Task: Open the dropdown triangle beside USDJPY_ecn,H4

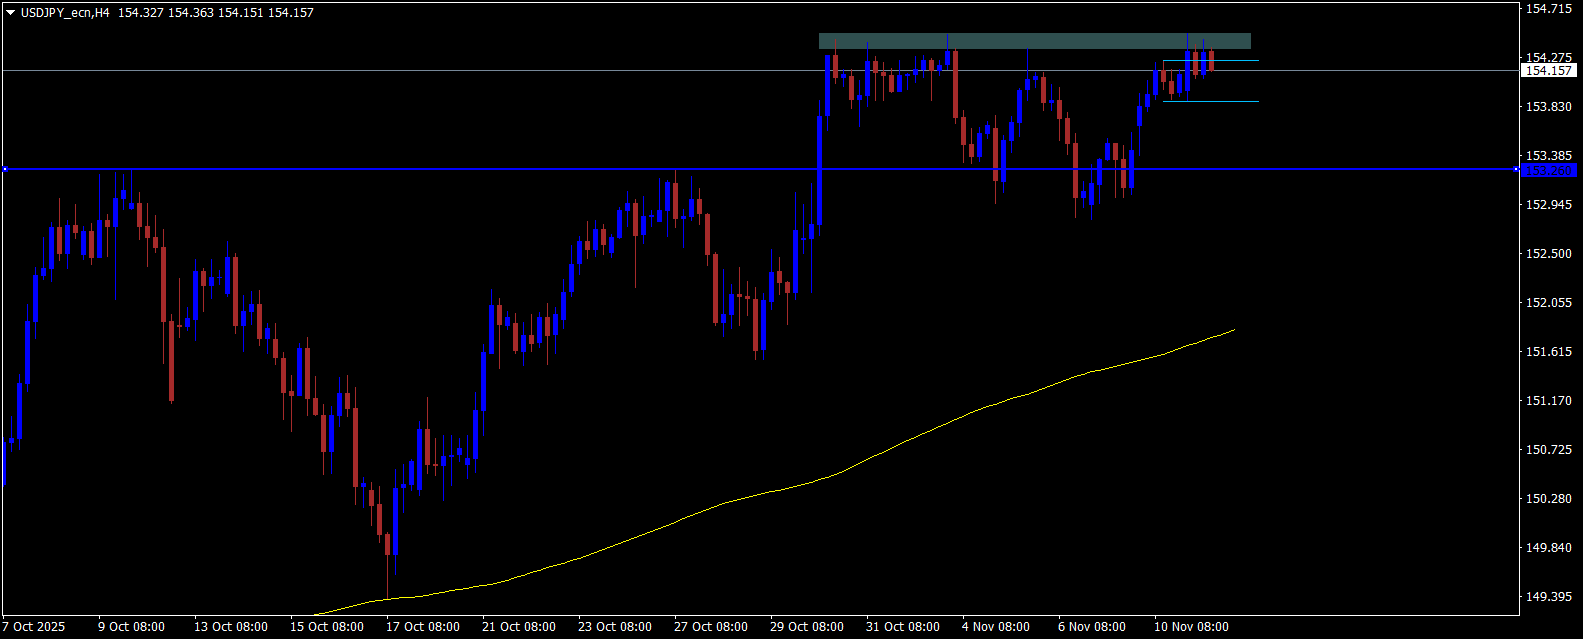Action: (x=10, y=13)
